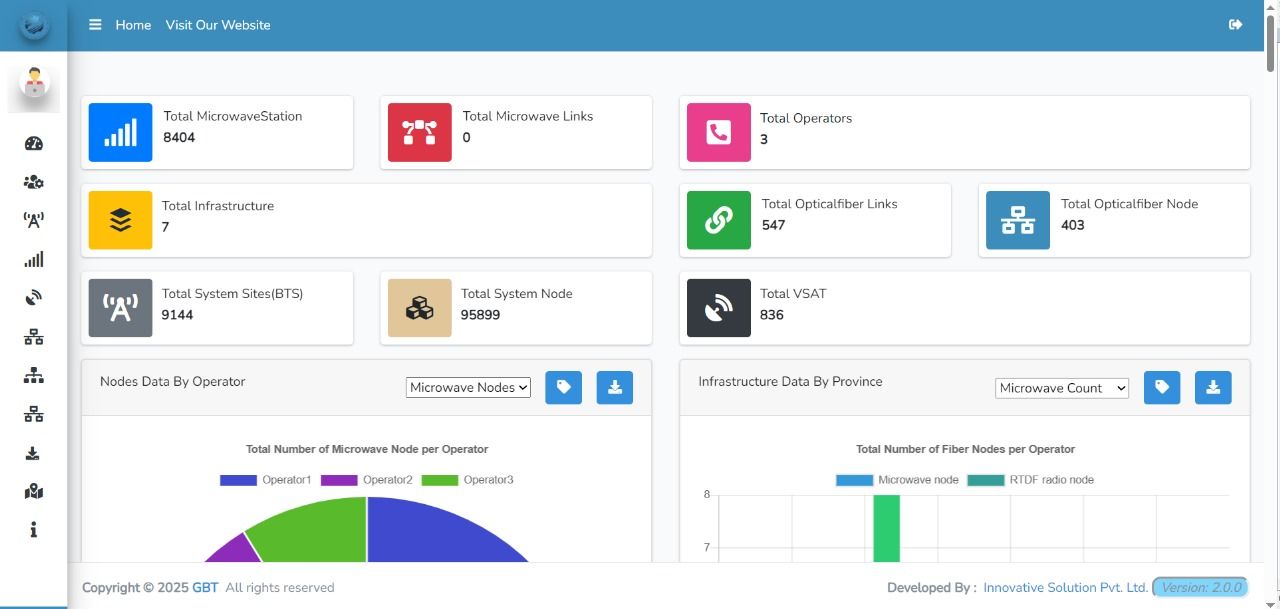Viewport: 1280px width, 609px height.
Task: Click the Total MicrowaveStation value 8404
Action: tap(179, 138)
